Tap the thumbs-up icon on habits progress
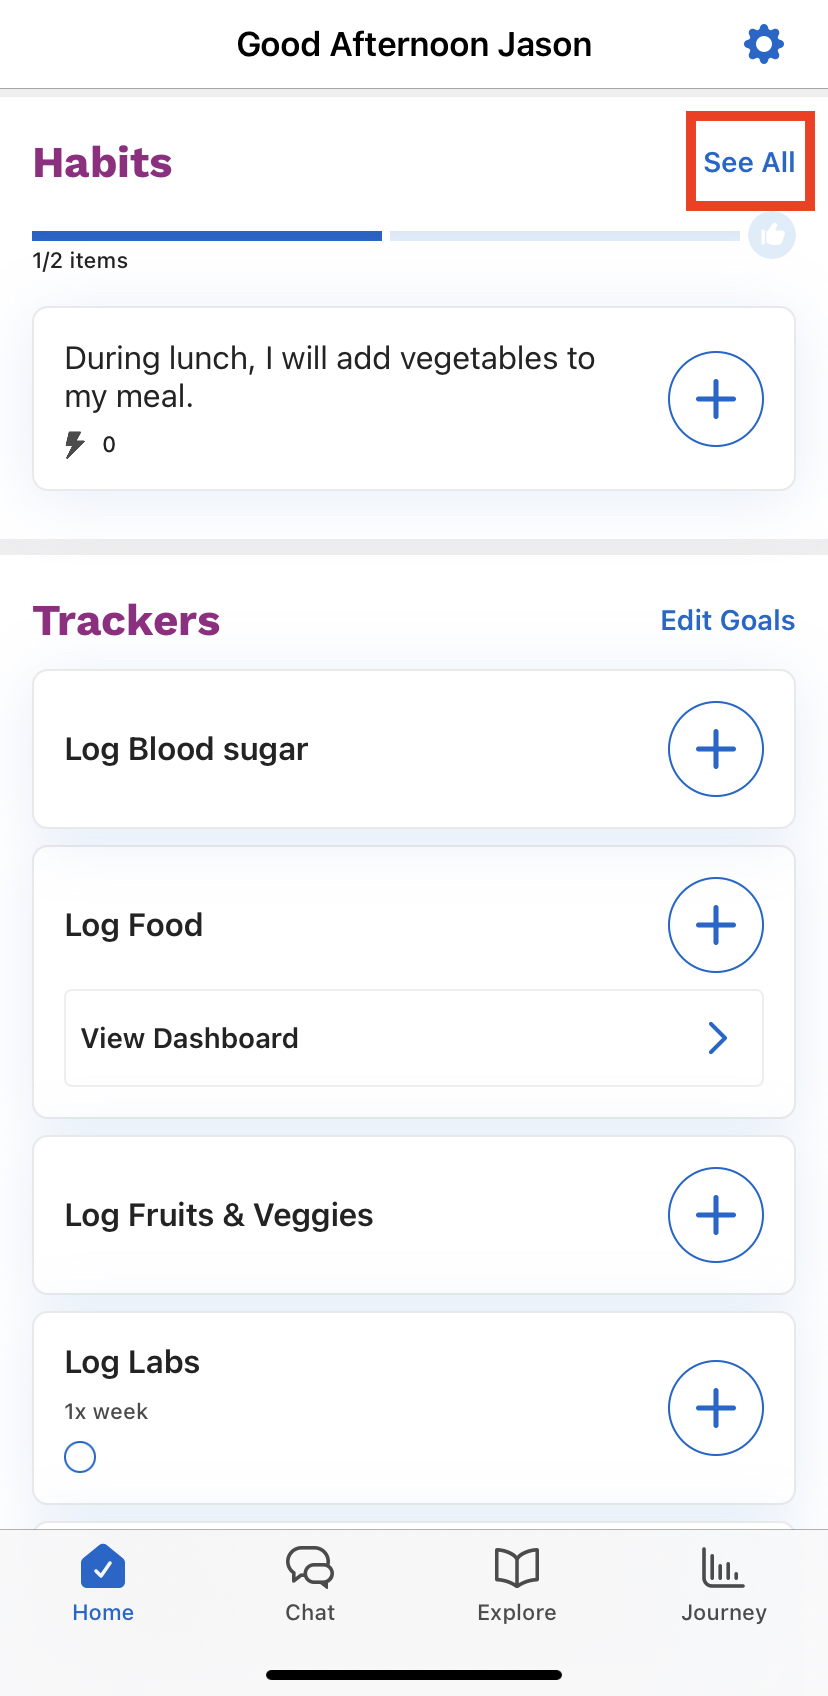Screen dimensions: 828x1696 tap(772, 236)
